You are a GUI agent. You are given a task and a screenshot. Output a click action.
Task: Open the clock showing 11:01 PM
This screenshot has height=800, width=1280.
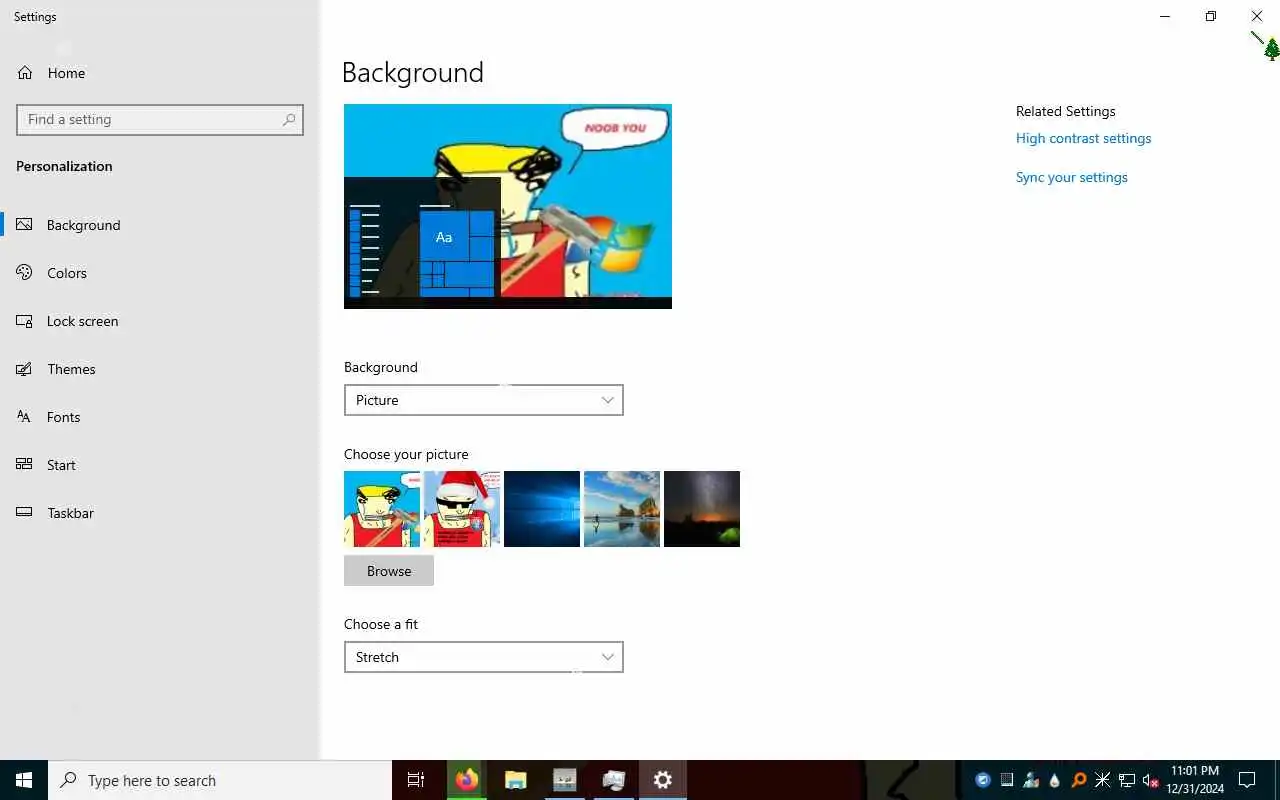(x=1195, y=780)
